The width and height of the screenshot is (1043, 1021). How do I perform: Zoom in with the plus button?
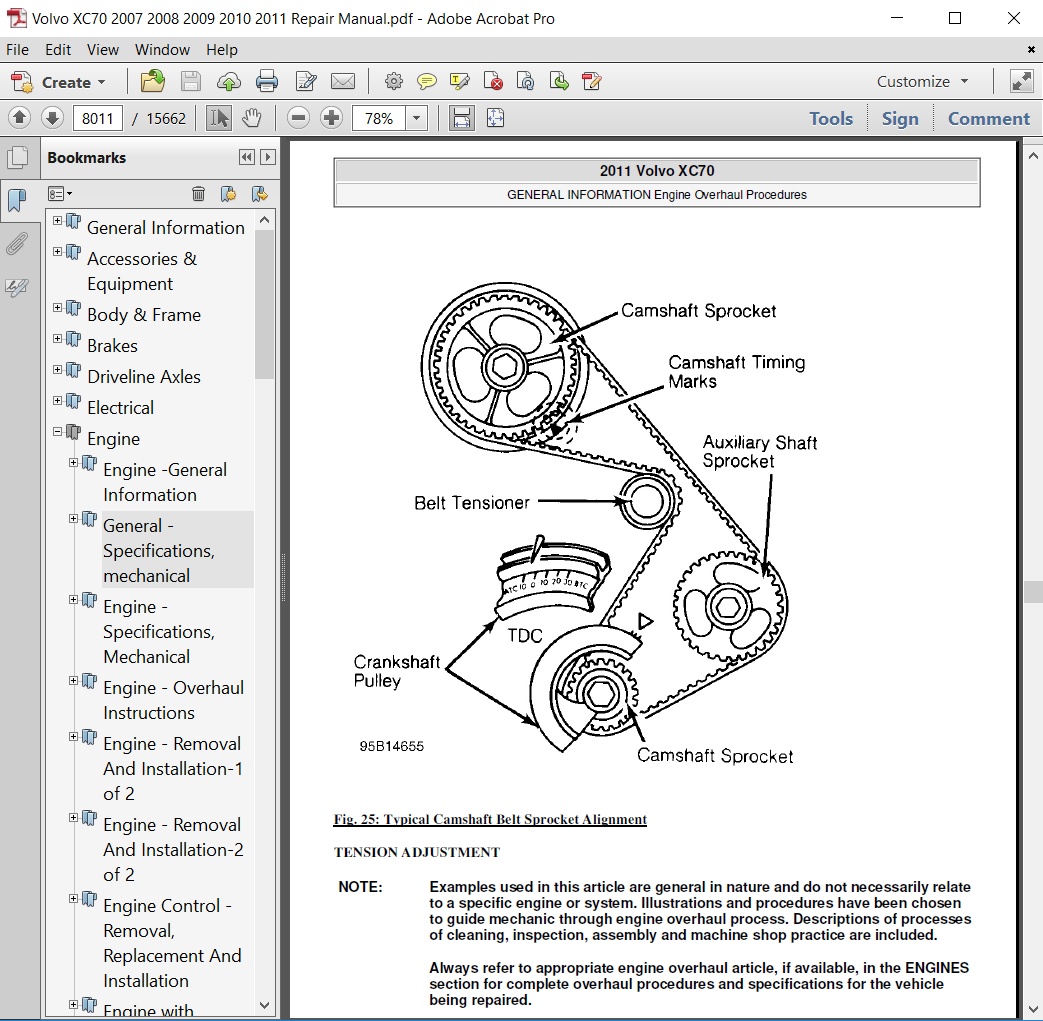(331, 118)
